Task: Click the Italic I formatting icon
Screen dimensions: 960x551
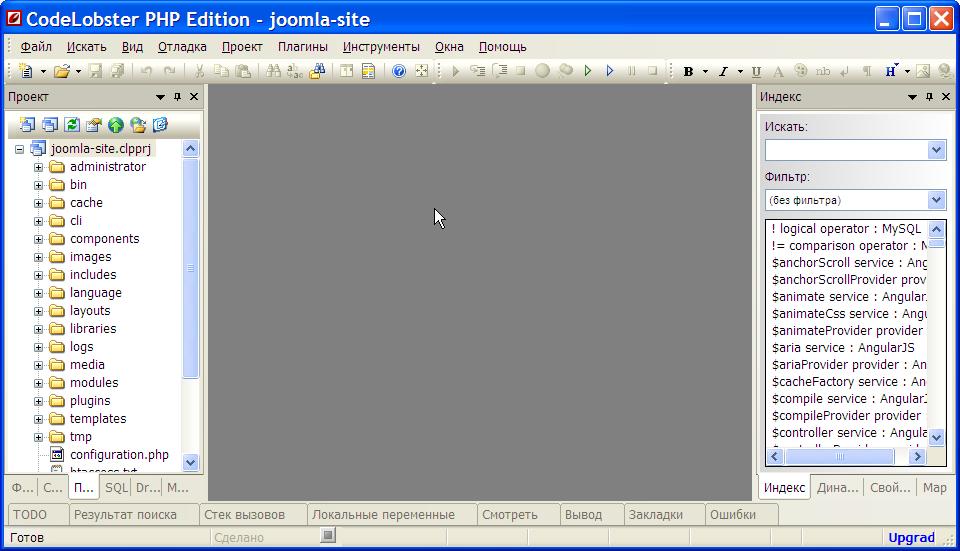Action: coord(723,72)
